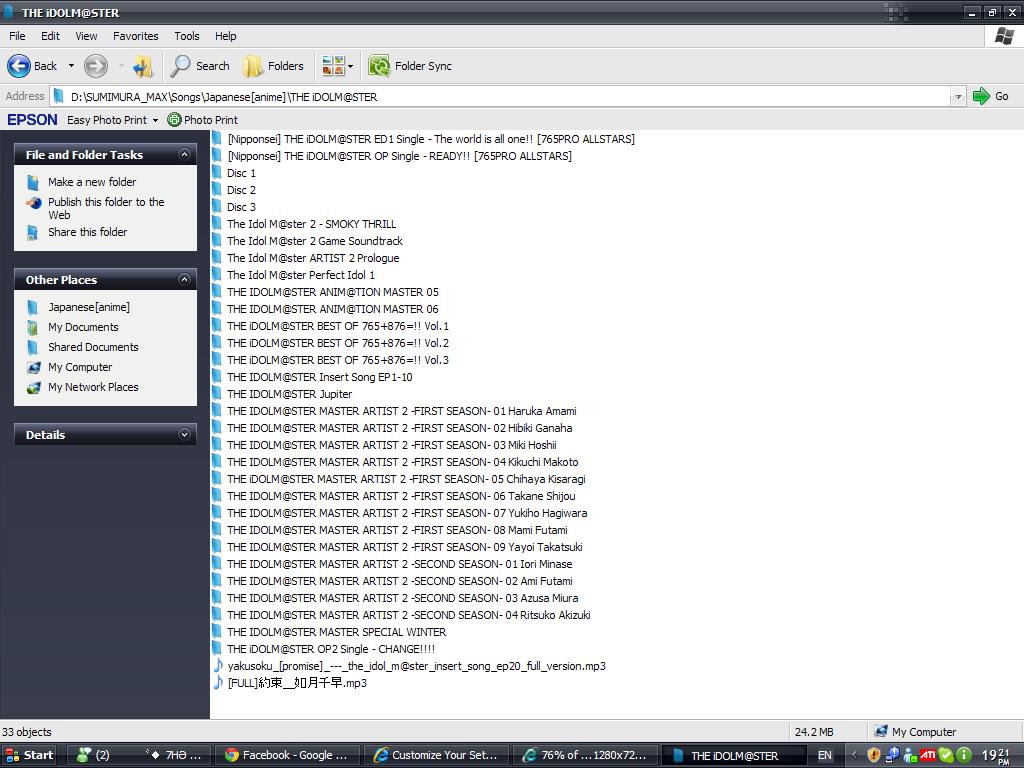Image resolution: width=1024 pixels, height=768 pixels.
Task: Collapse the Other Places panel
Action: (184, 280)
